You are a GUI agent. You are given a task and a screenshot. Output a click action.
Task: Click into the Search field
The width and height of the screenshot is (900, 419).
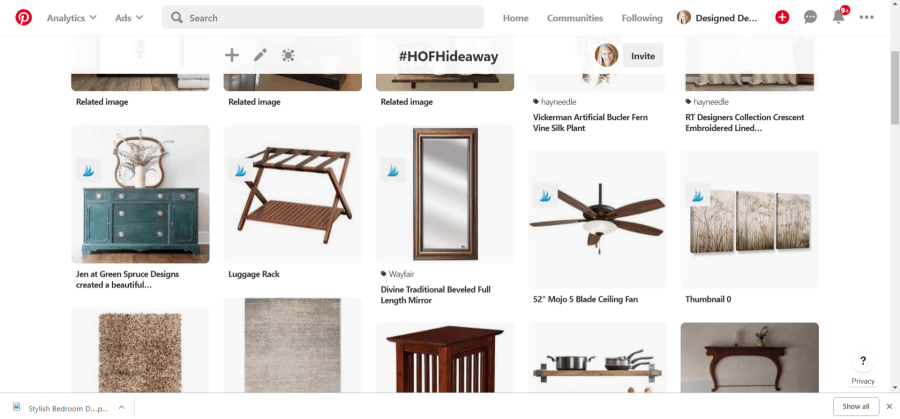323,18
